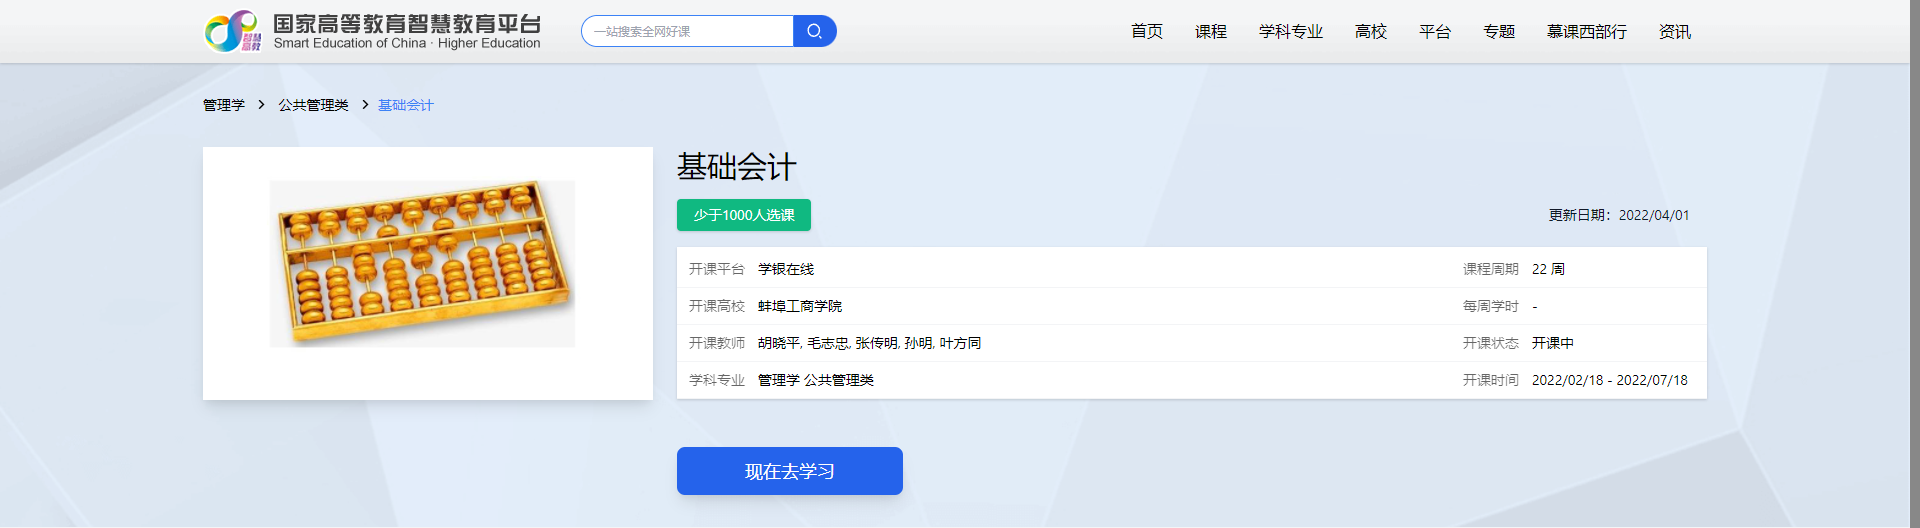Image resolution: width=1920 pixels, height=528 pixels.
Task: Click 基础会计 breadcrumb link
Action: (x=405, y=105)
